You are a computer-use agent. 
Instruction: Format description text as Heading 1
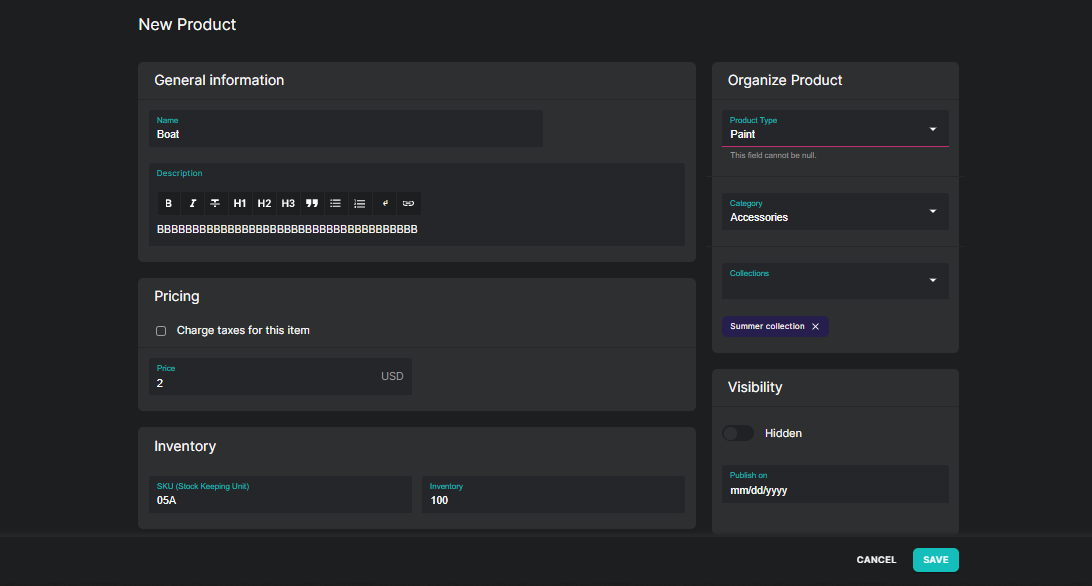(x=239, y=203)
